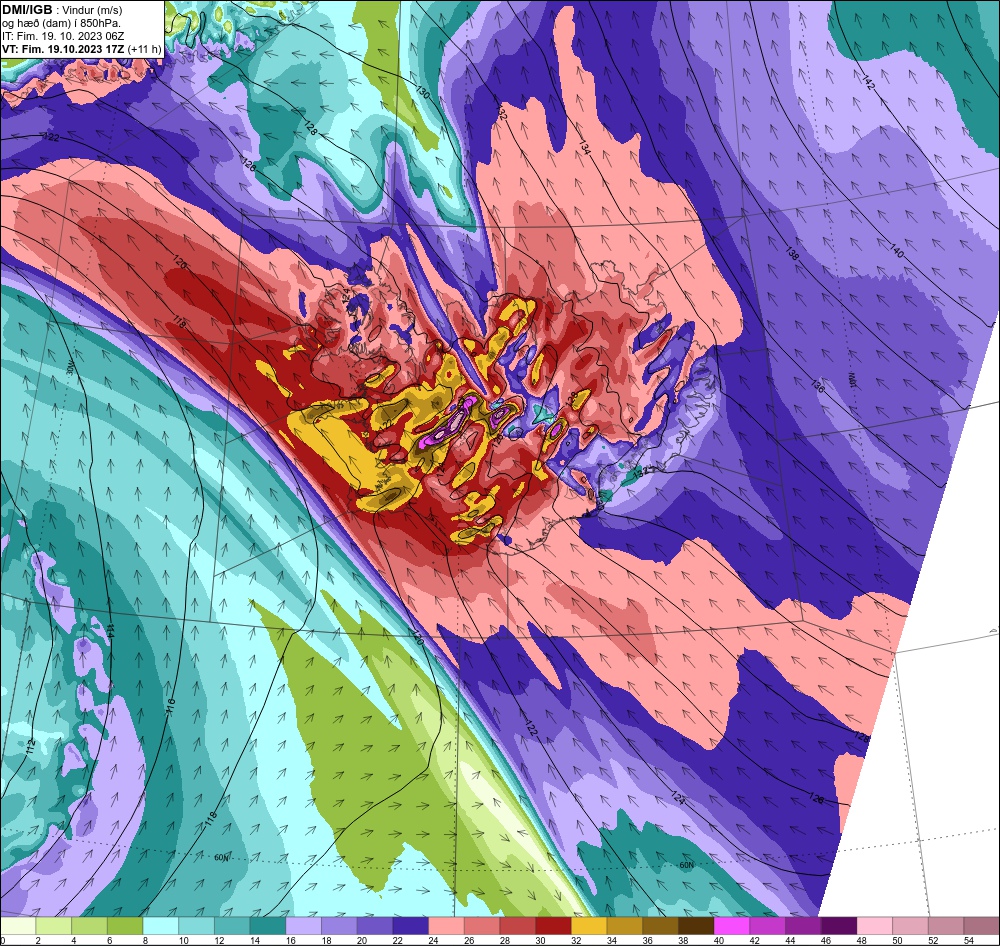Select the salmon pink swatch between 24 and 26
The width and height of the screenshot is (1000, 946).
447,926
